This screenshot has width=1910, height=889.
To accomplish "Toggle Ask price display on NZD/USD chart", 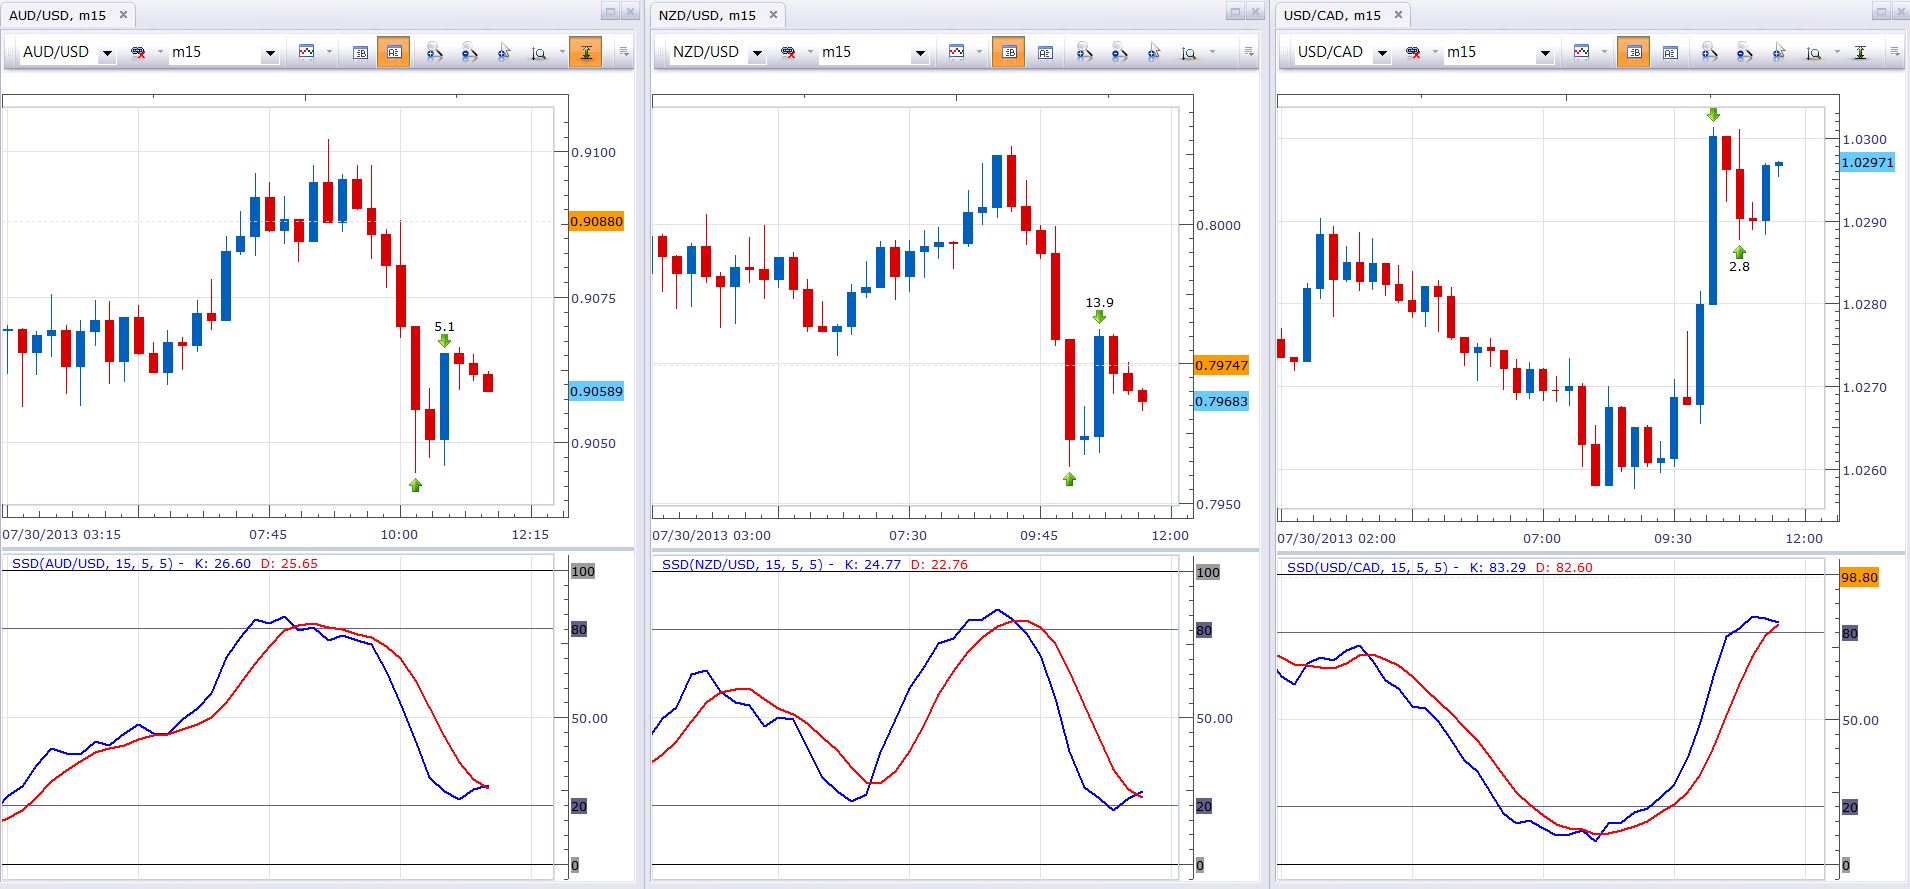I will pyautogui.click(x=1044, y=52).
